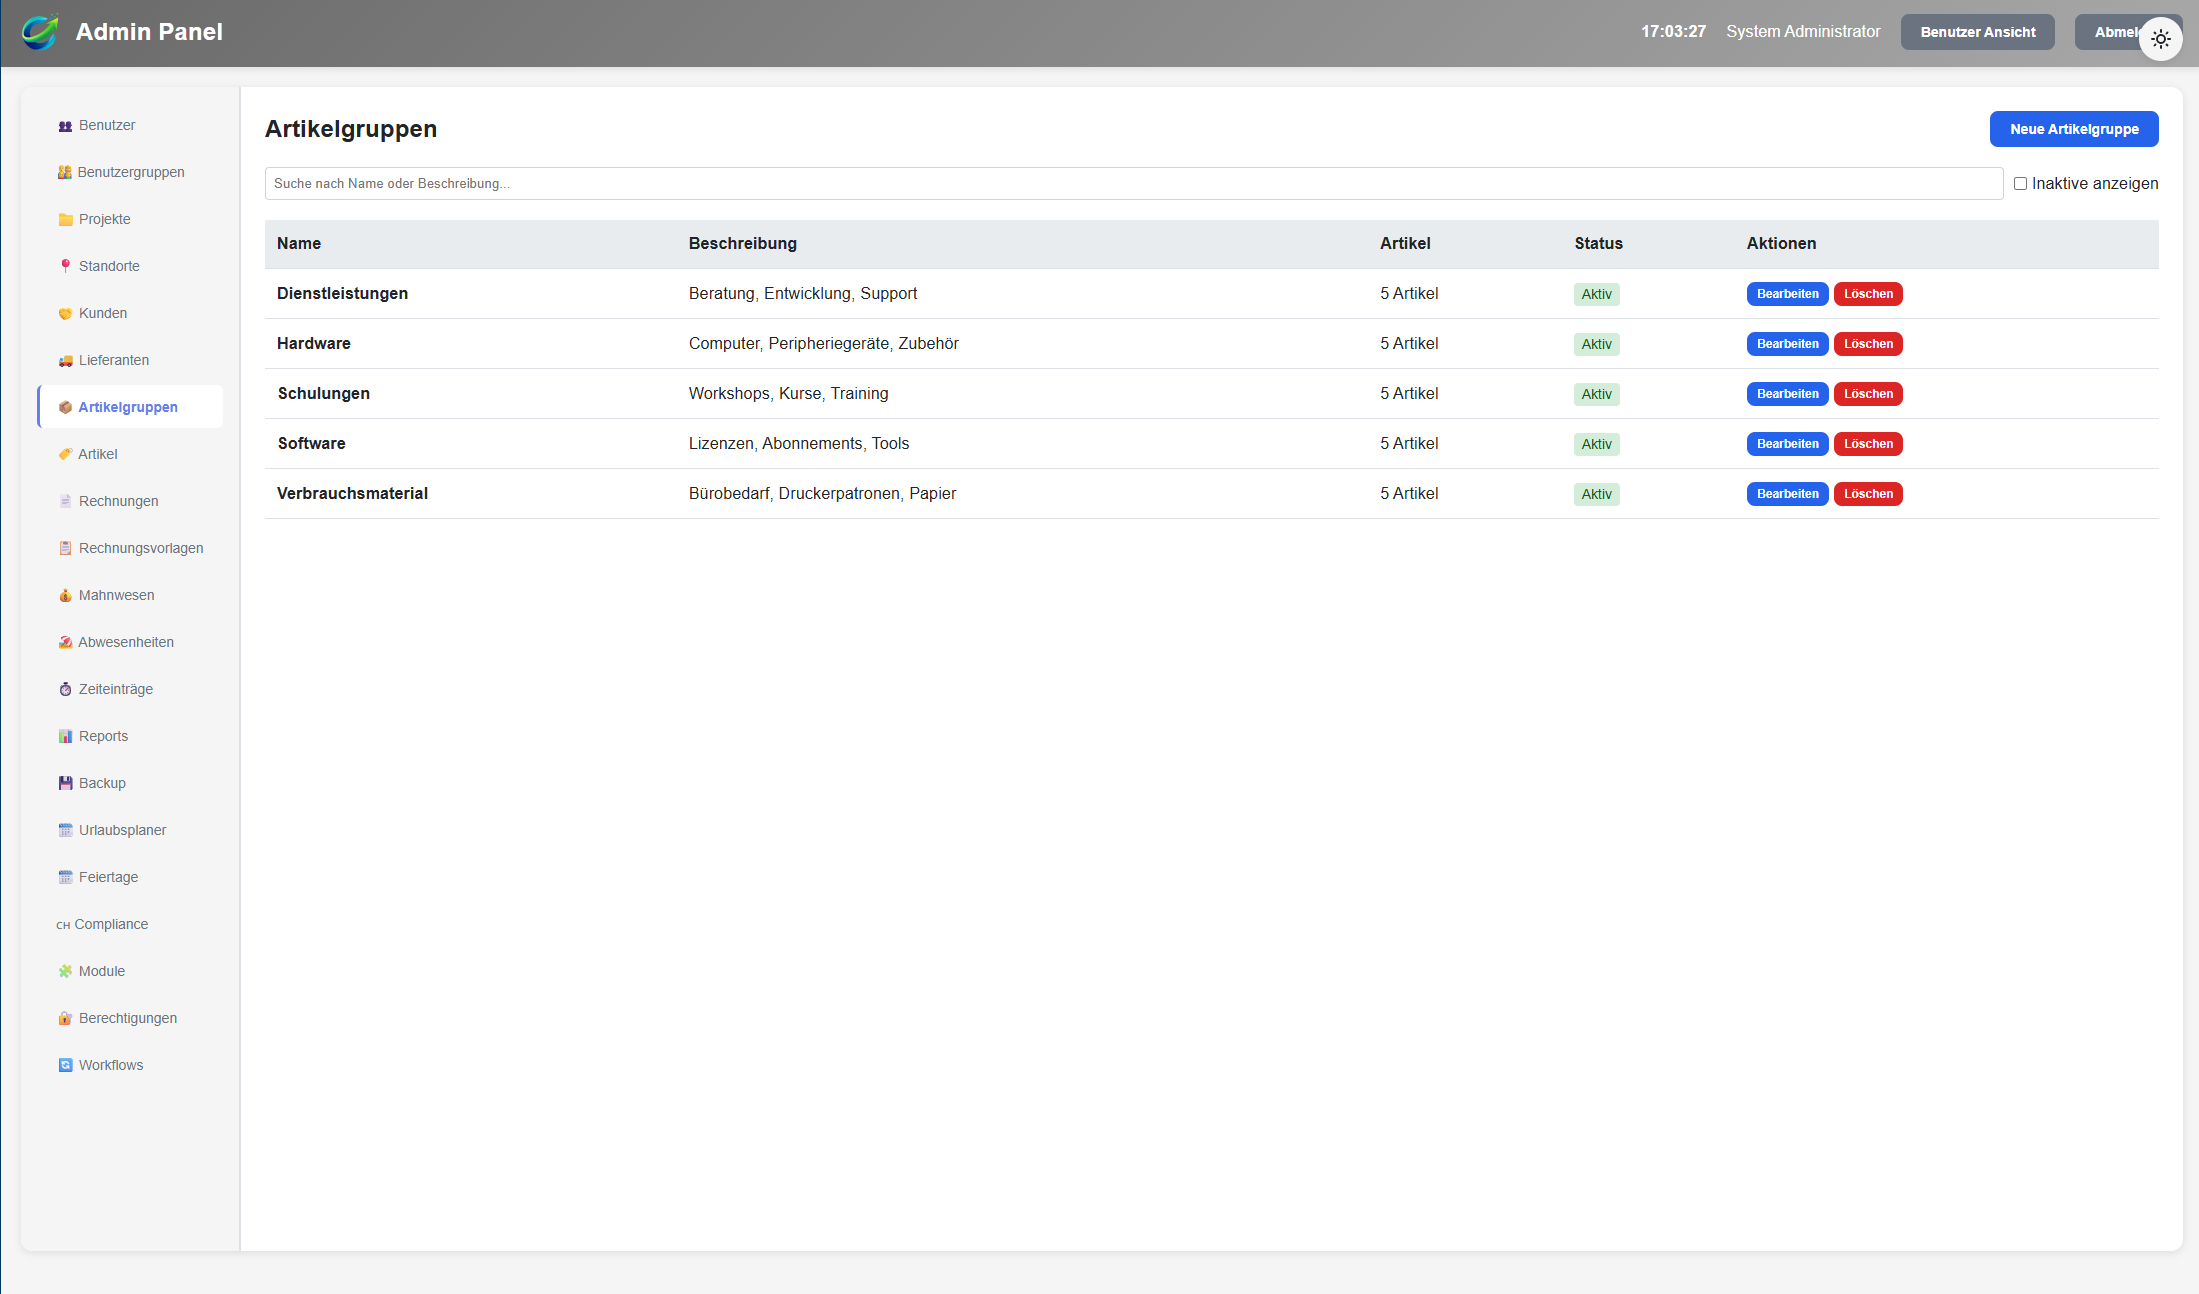Click the Zeiteinträge stopwatch icon
This screenshot has width=2199, height=1294.
click(x=65, y=689)
